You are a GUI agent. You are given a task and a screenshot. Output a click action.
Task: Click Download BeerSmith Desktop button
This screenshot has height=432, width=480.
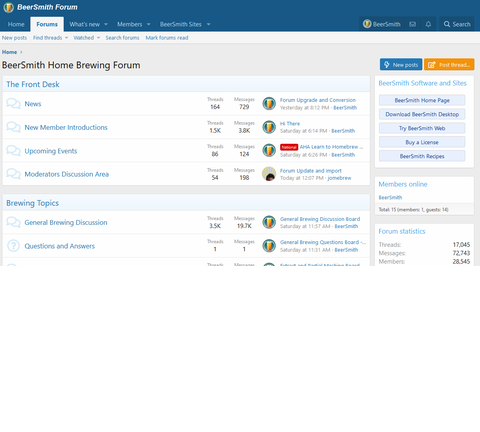click(x=422, y=114)
